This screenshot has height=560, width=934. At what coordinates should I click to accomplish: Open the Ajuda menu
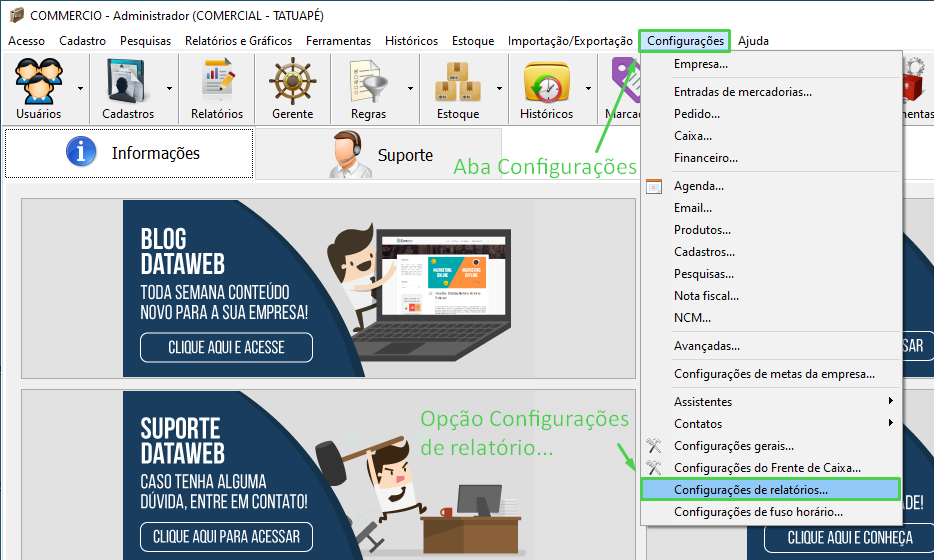coord(753,41)
